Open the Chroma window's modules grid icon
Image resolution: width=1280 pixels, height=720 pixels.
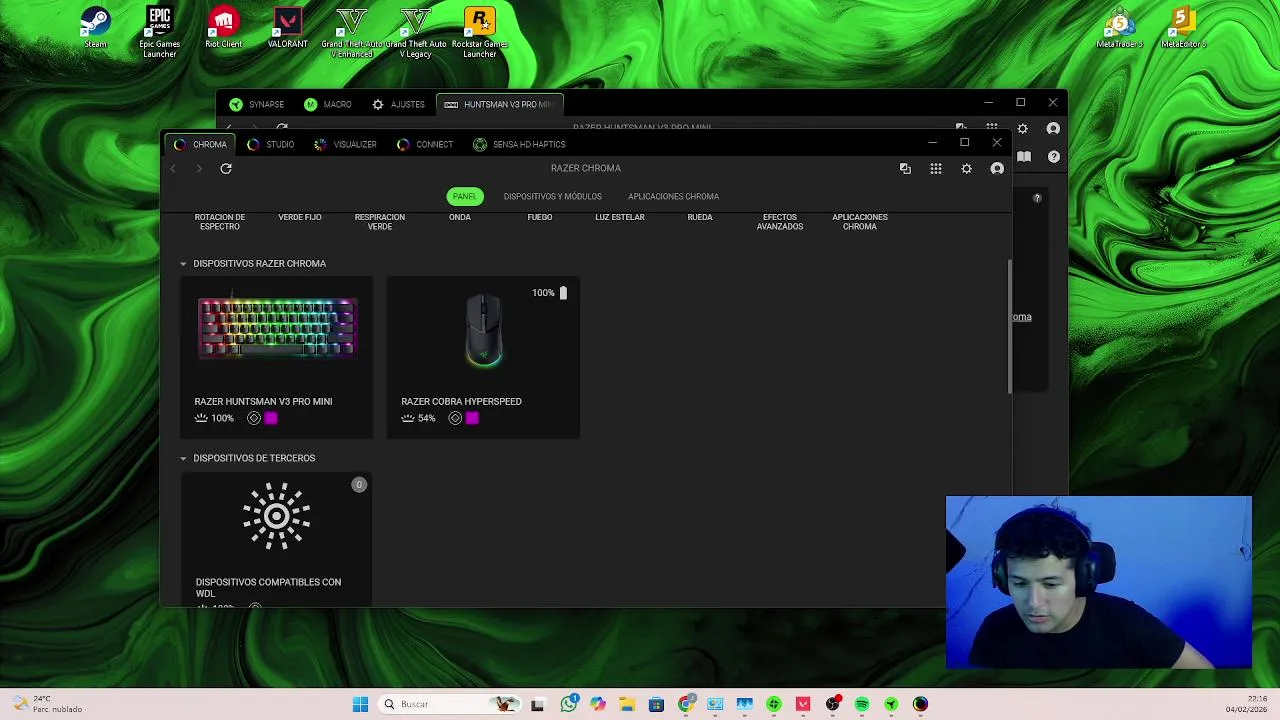(936, 169)
